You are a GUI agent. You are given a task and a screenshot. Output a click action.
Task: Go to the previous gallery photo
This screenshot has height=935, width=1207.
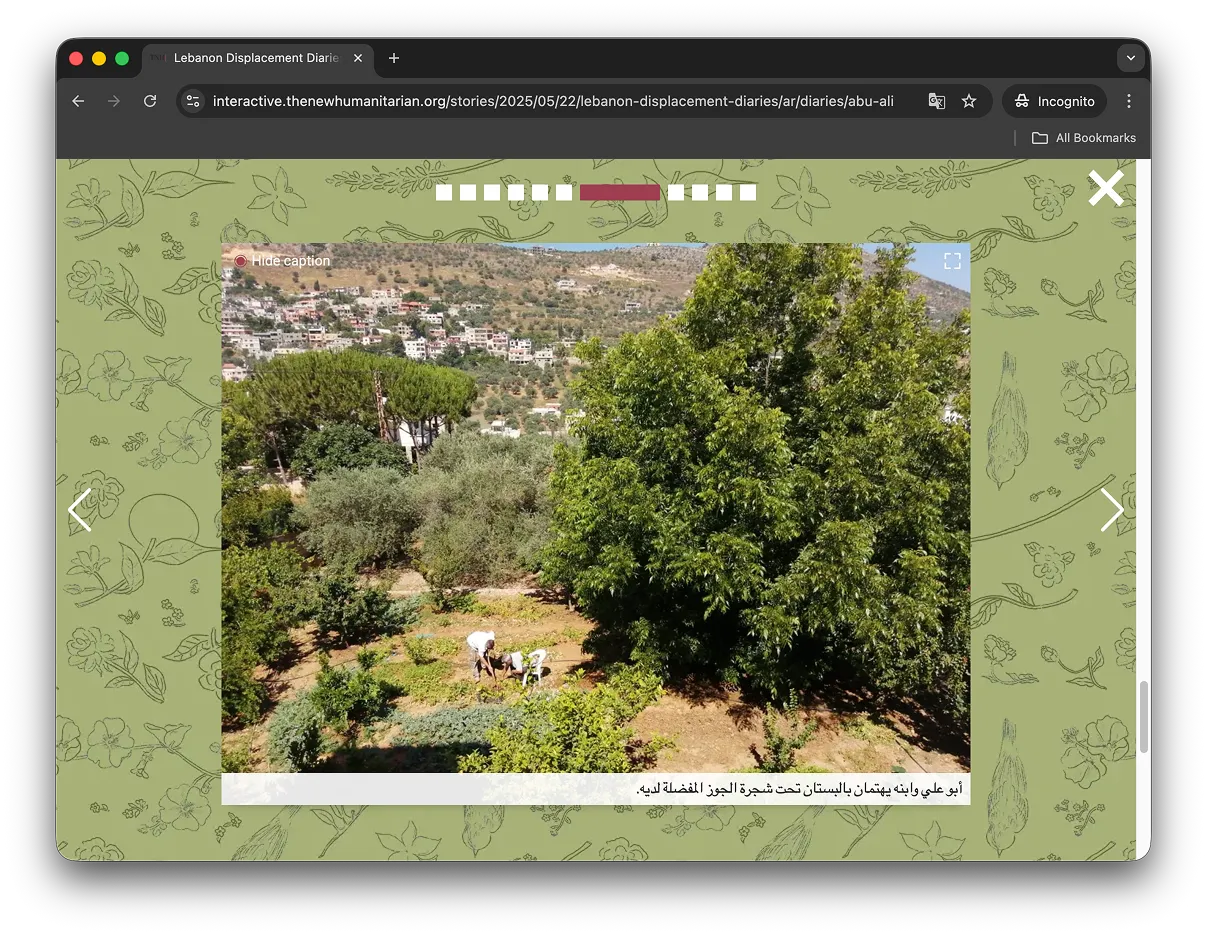80,510
